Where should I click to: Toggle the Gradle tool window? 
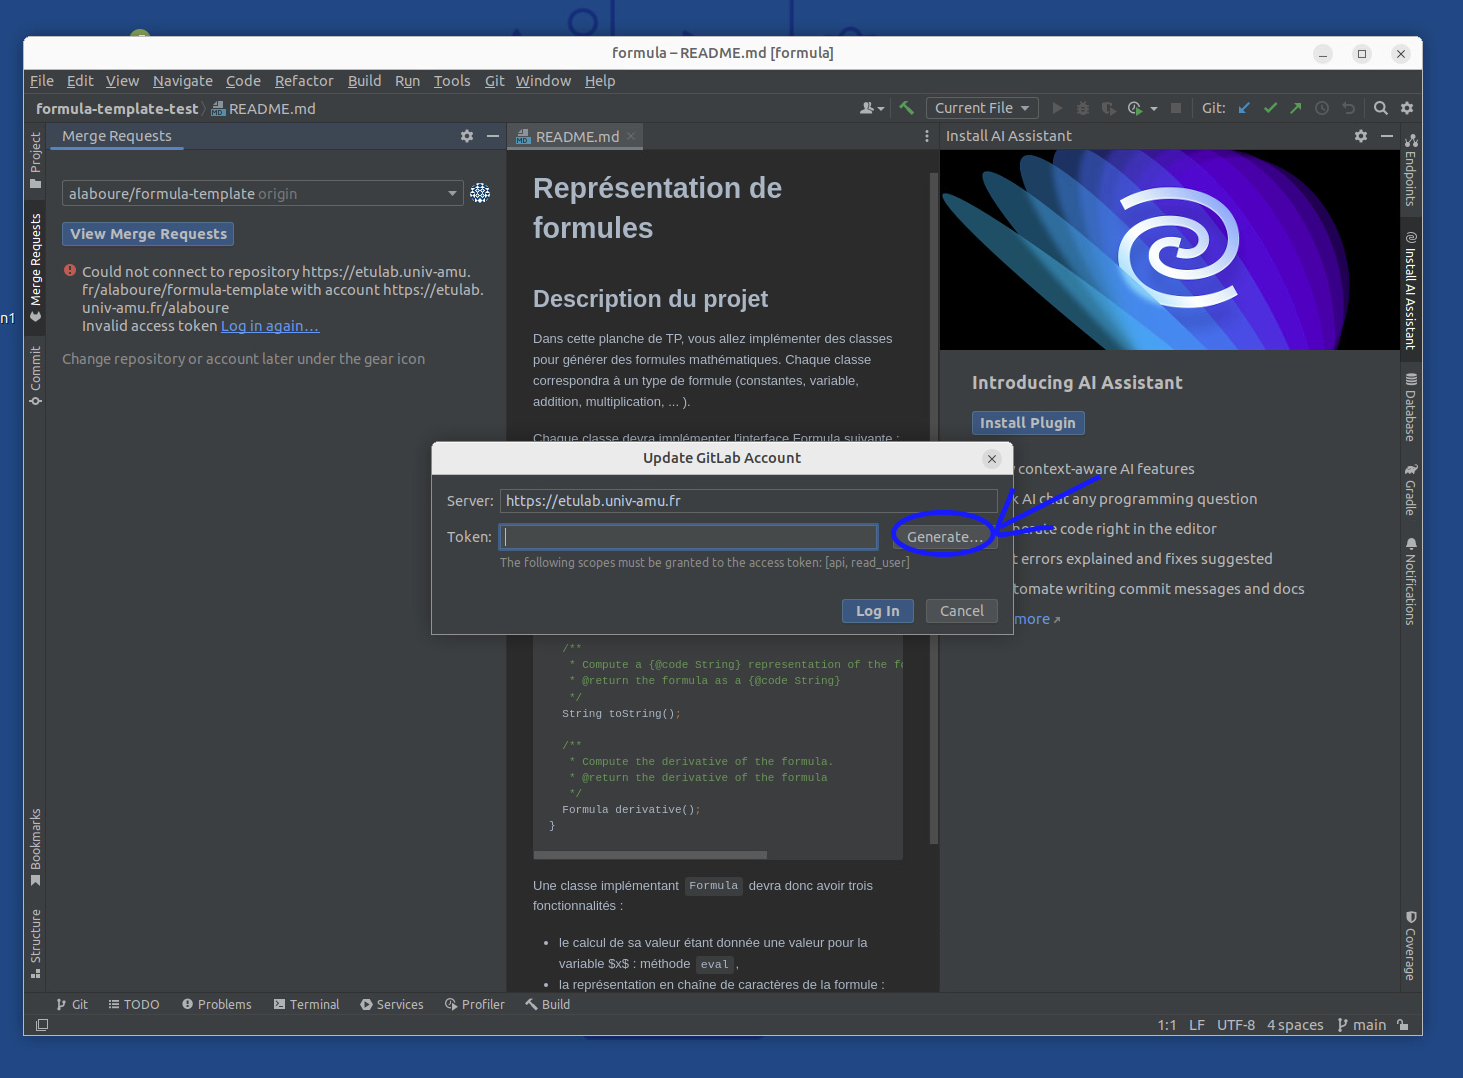pos(1411,489)
